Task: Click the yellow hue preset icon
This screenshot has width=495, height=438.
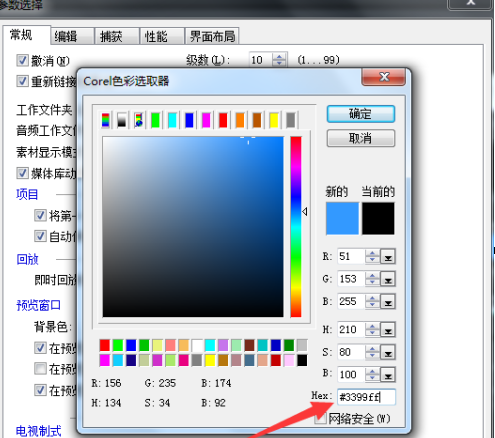Action: [x=274, y=120]
